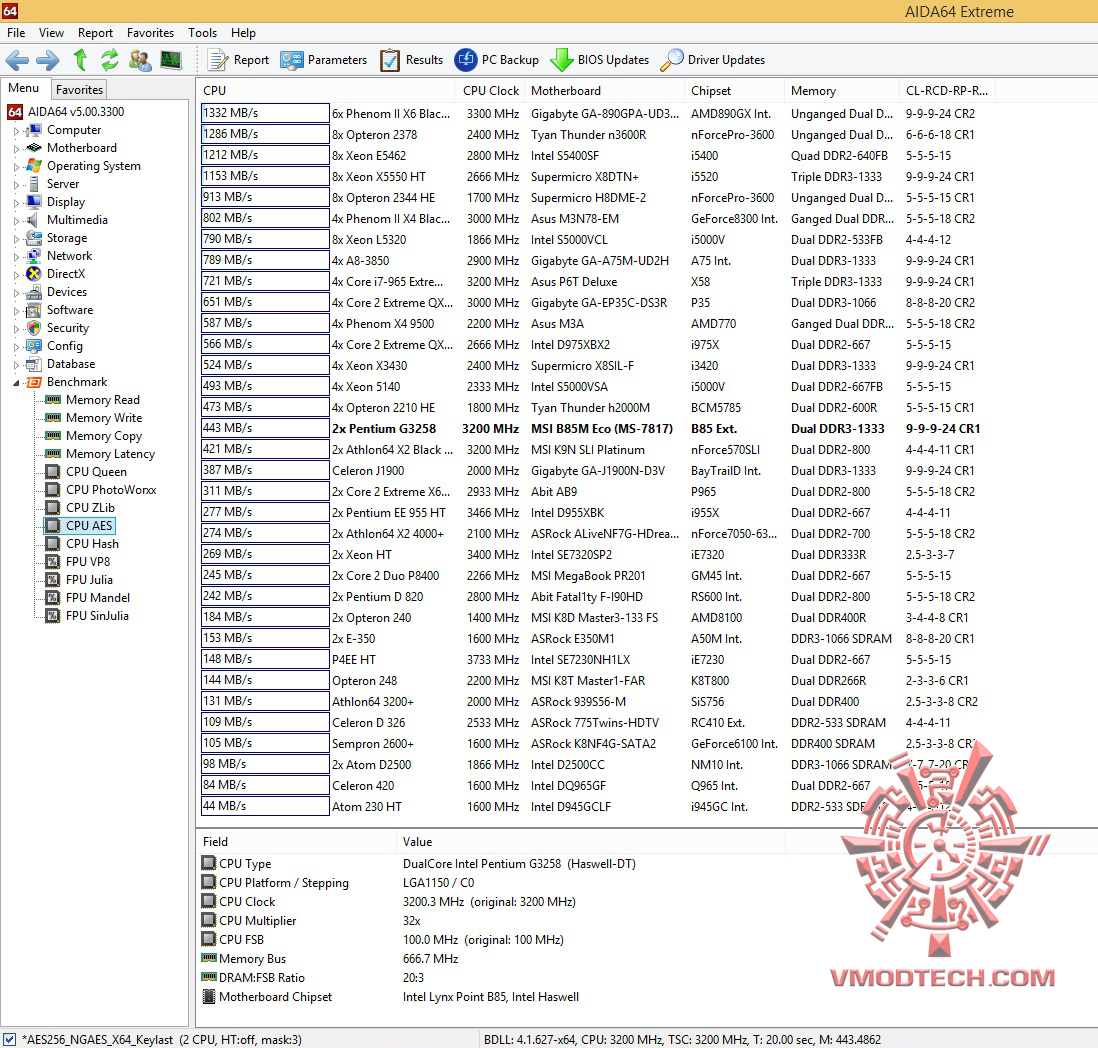Viewport: 1098px width, 1048px height.
Task: Open the Memory Copy benchmark
Action: tap(104, 436)
